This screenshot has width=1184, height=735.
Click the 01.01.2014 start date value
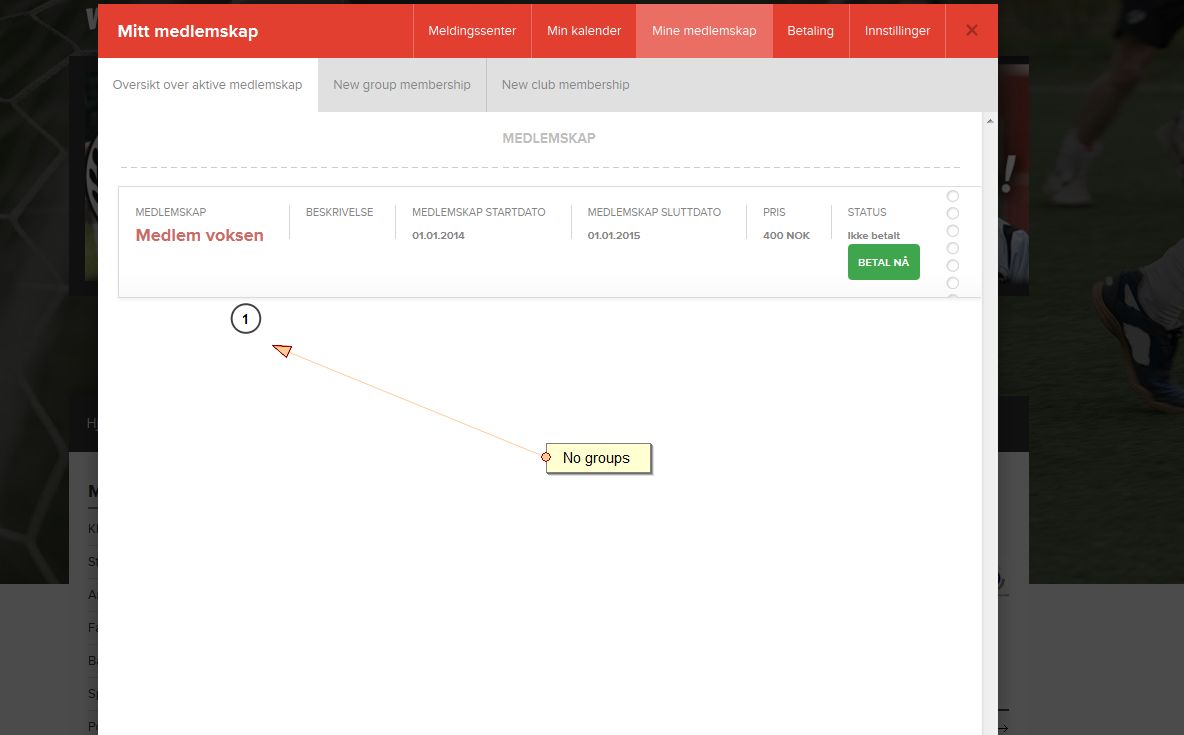coord(438,236)
